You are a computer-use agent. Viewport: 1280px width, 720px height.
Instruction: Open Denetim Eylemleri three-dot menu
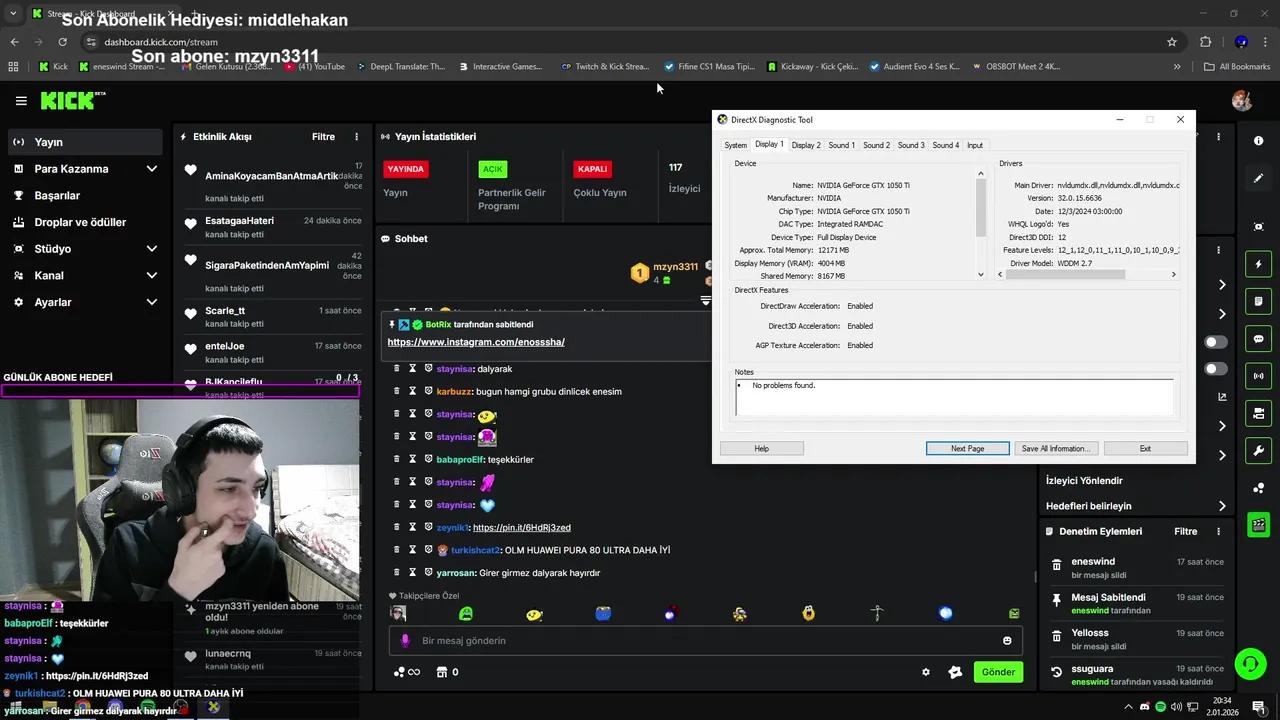pyautogui.click(x=1218, y=532)
